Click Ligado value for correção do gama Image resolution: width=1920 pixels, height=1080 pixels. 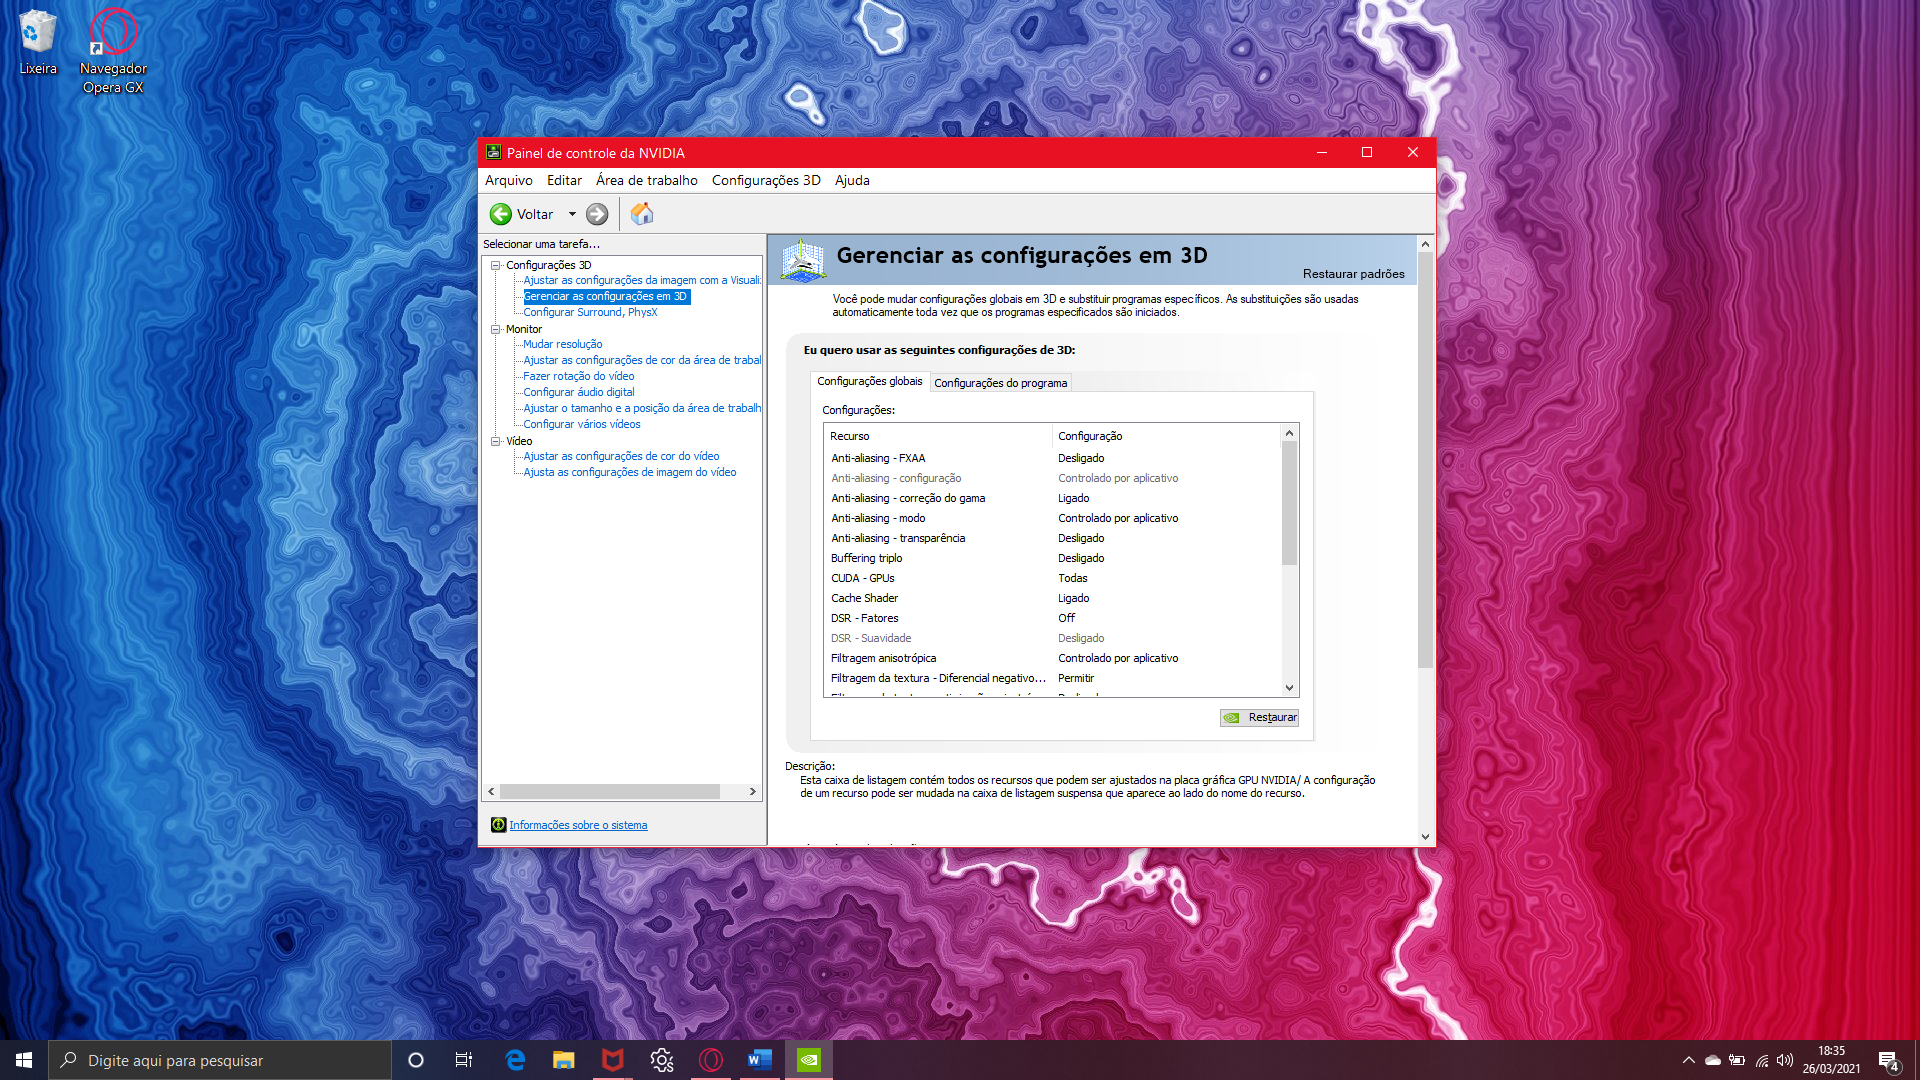click(1073, 498)
